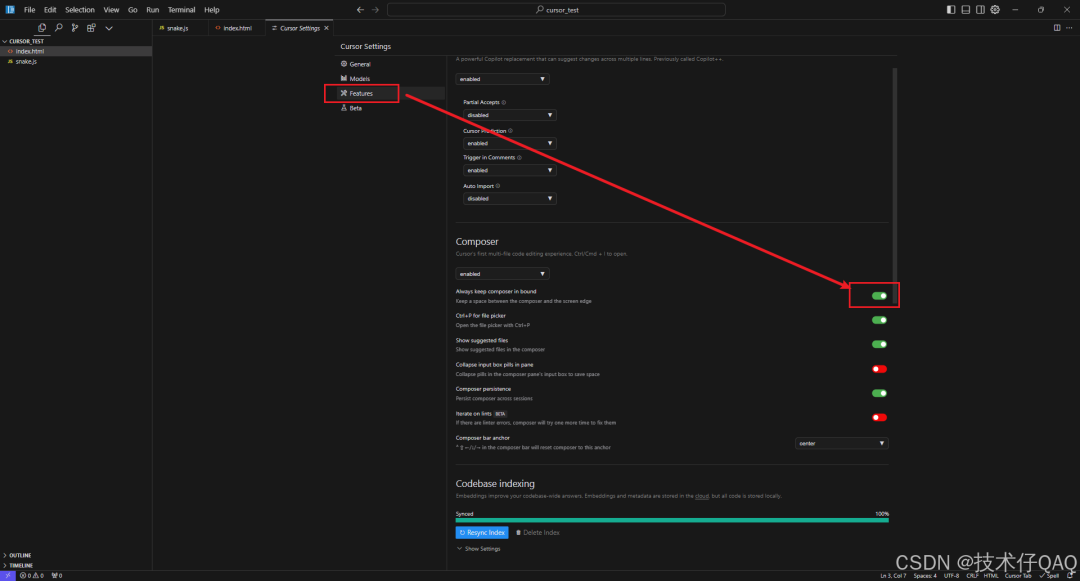Split the editor to the right
Viewport: 1080px width, 581px height.
coord(1057,28)
